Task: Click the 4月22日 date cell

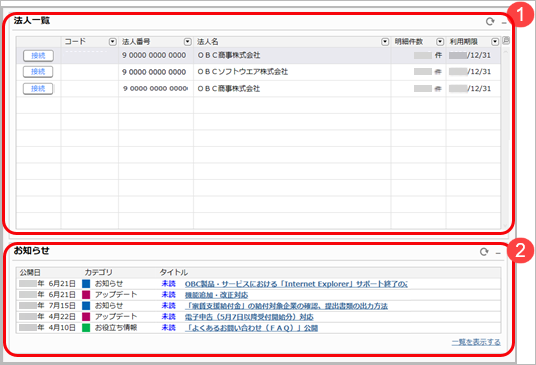Action: coord(47,316)
